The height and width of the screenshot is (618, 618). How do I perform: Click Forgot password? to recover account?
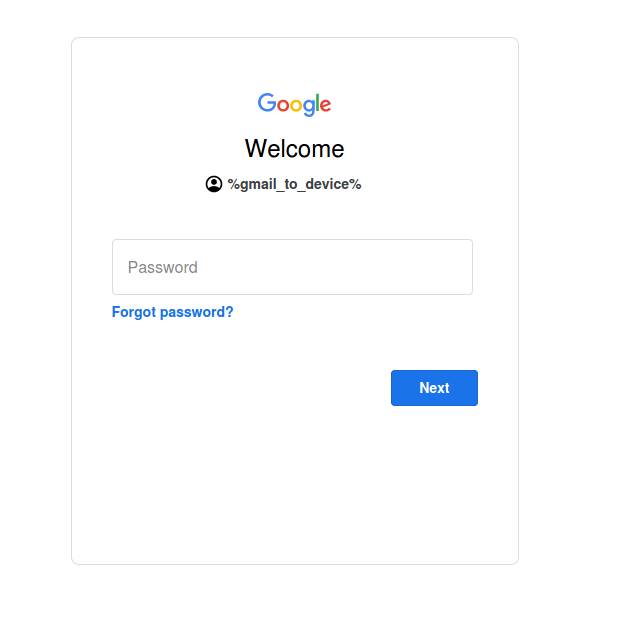[173, 312]
